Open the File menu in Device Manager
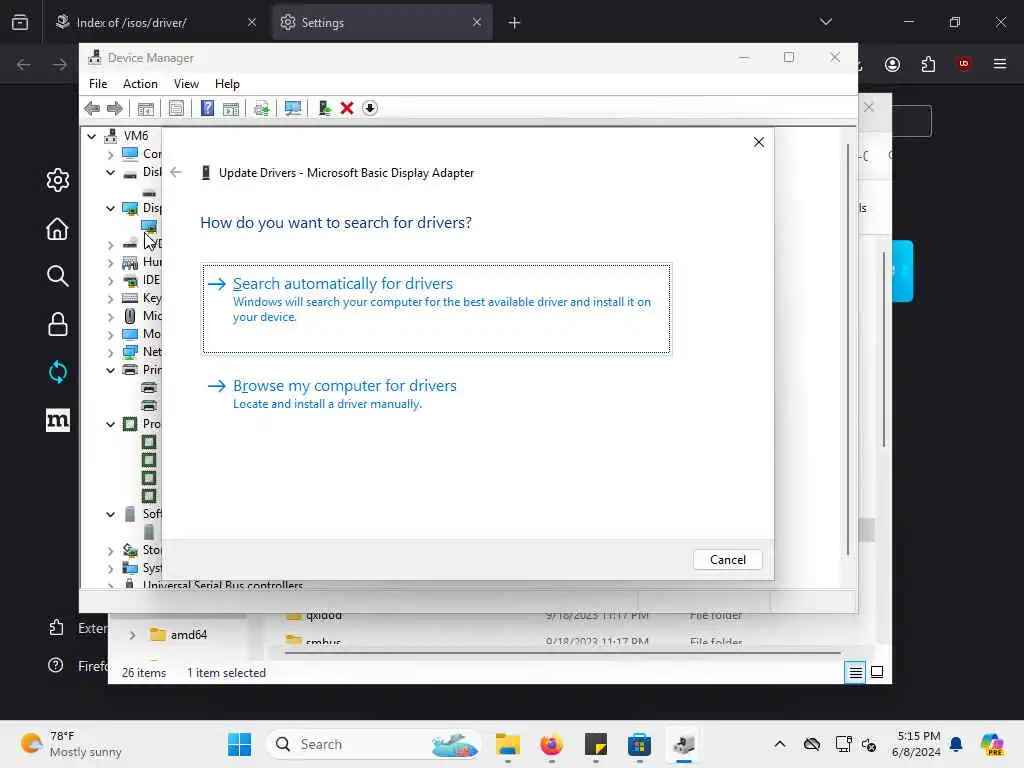The image size is (1024, 768). (x=98, y=84)
